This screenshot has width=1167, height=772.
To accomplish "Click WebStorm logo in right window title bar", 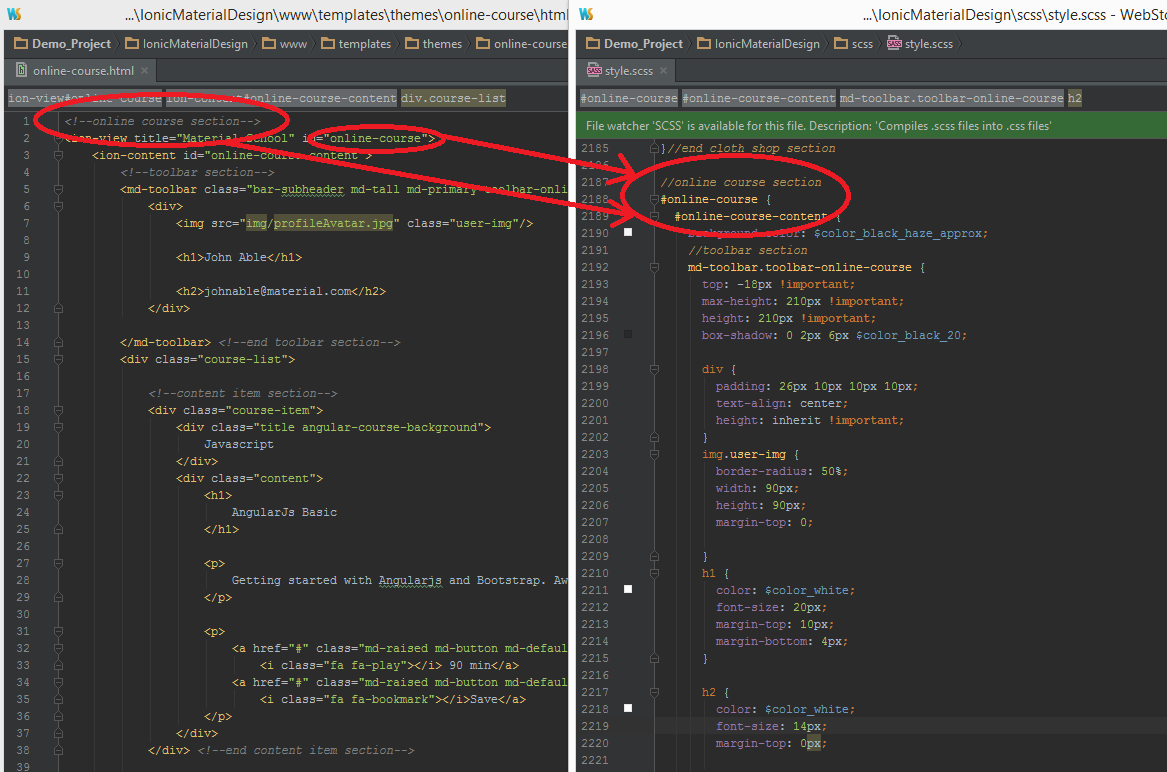I will click(x=586, y=14).
